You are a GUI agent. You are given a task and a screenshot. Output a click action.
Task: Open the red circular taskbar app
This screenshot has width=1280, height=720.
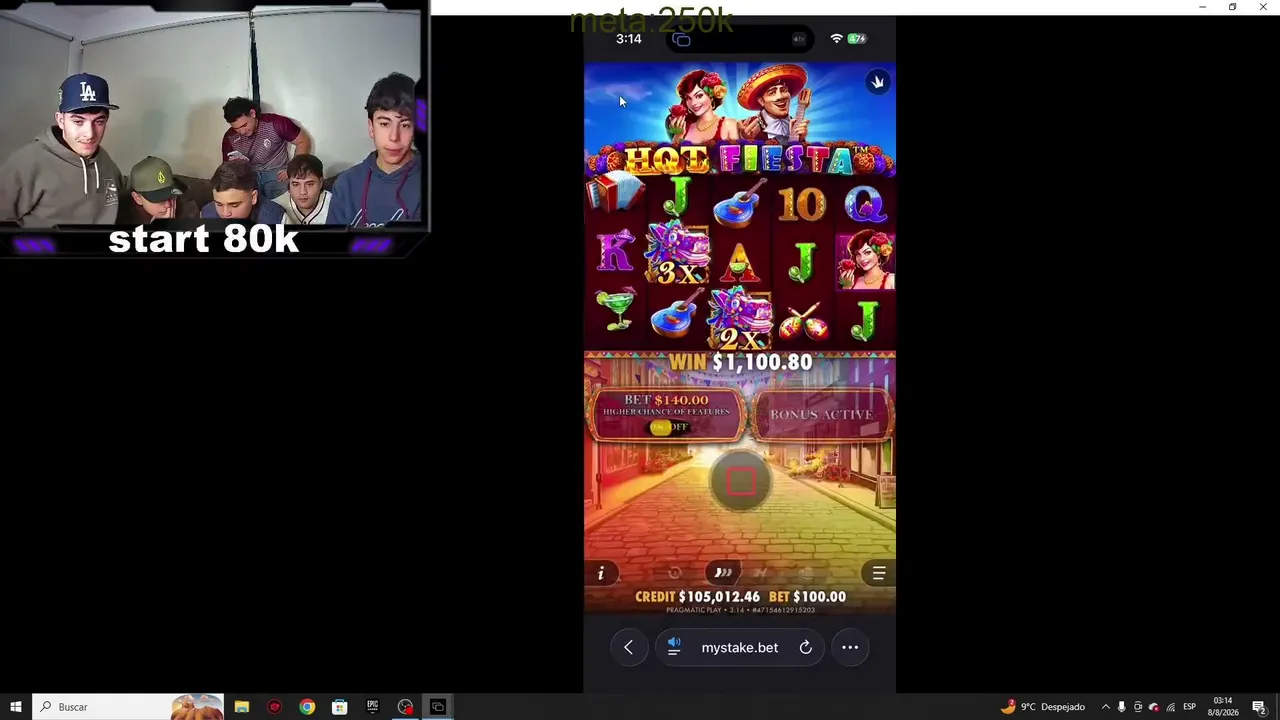[275, 707]
